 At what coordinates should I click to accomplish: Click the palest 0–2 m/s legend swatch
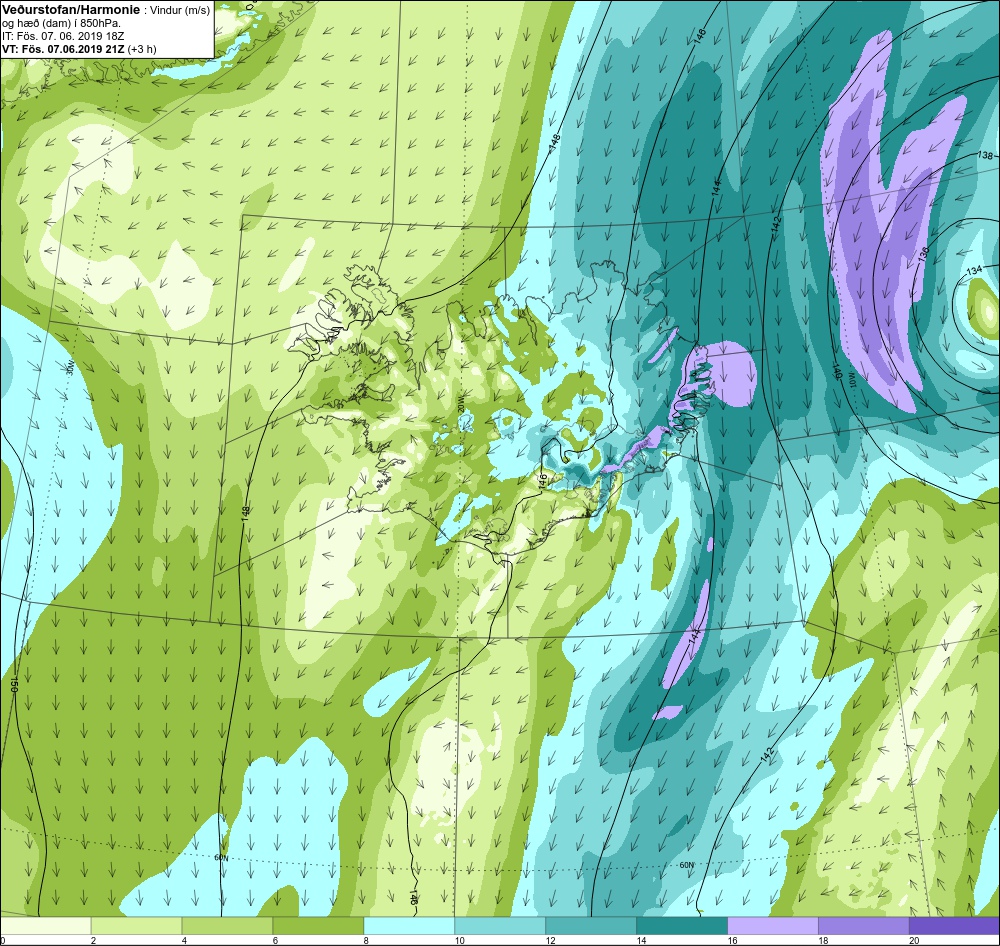(x=46, y=925)
